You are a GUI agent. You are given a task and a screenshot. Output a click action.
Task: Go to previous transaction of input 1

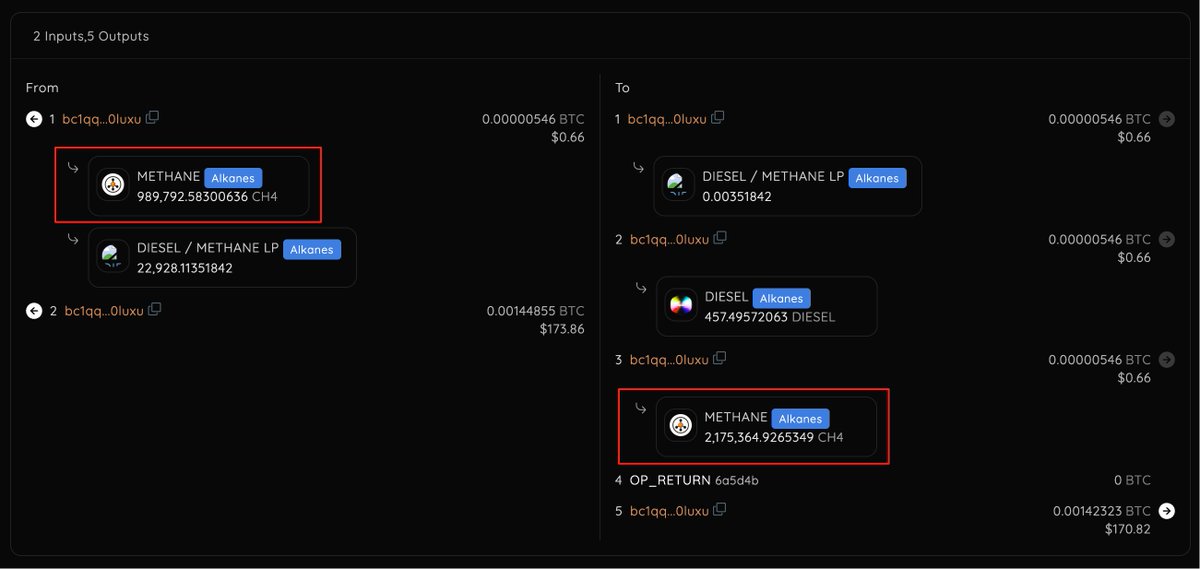pos(34,119)
